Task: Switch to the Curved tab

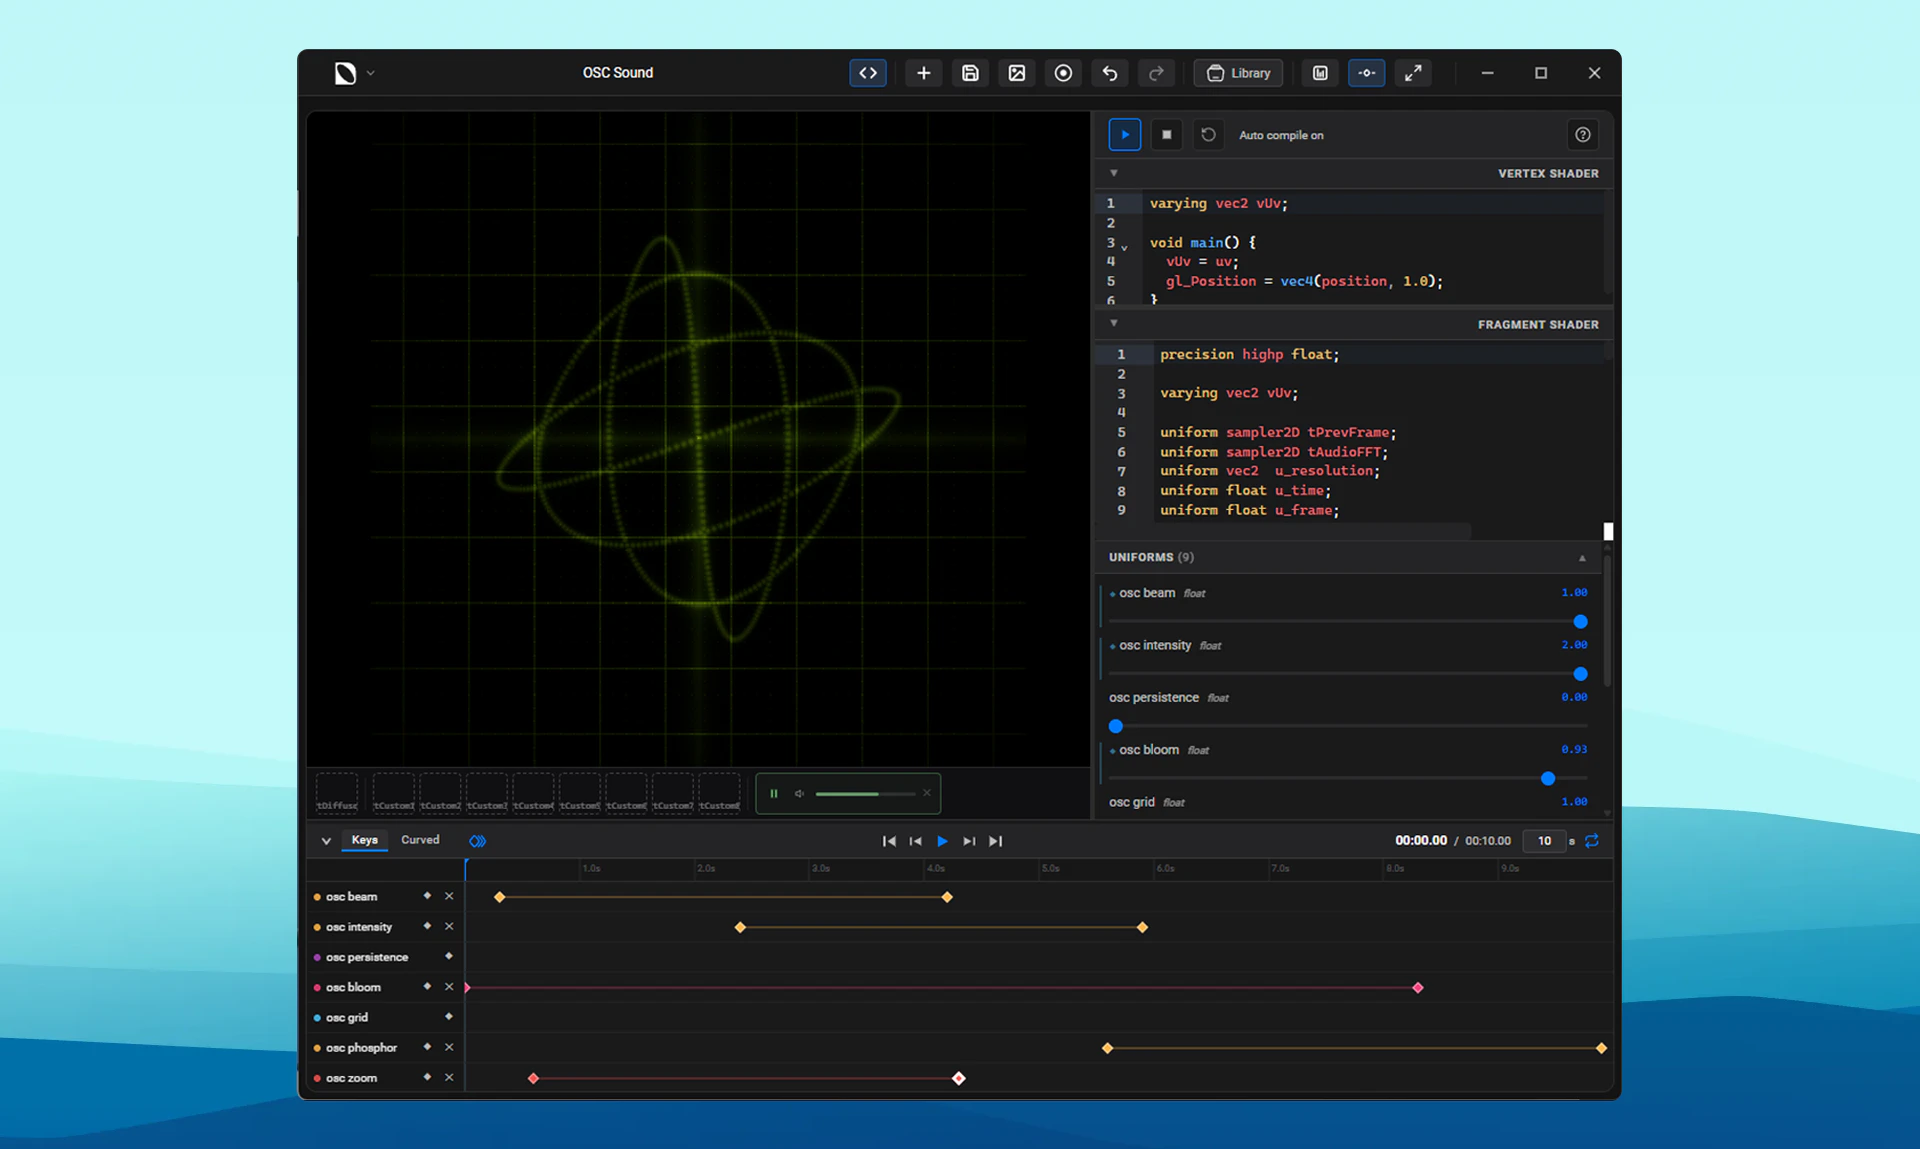Action: (420, 840)
